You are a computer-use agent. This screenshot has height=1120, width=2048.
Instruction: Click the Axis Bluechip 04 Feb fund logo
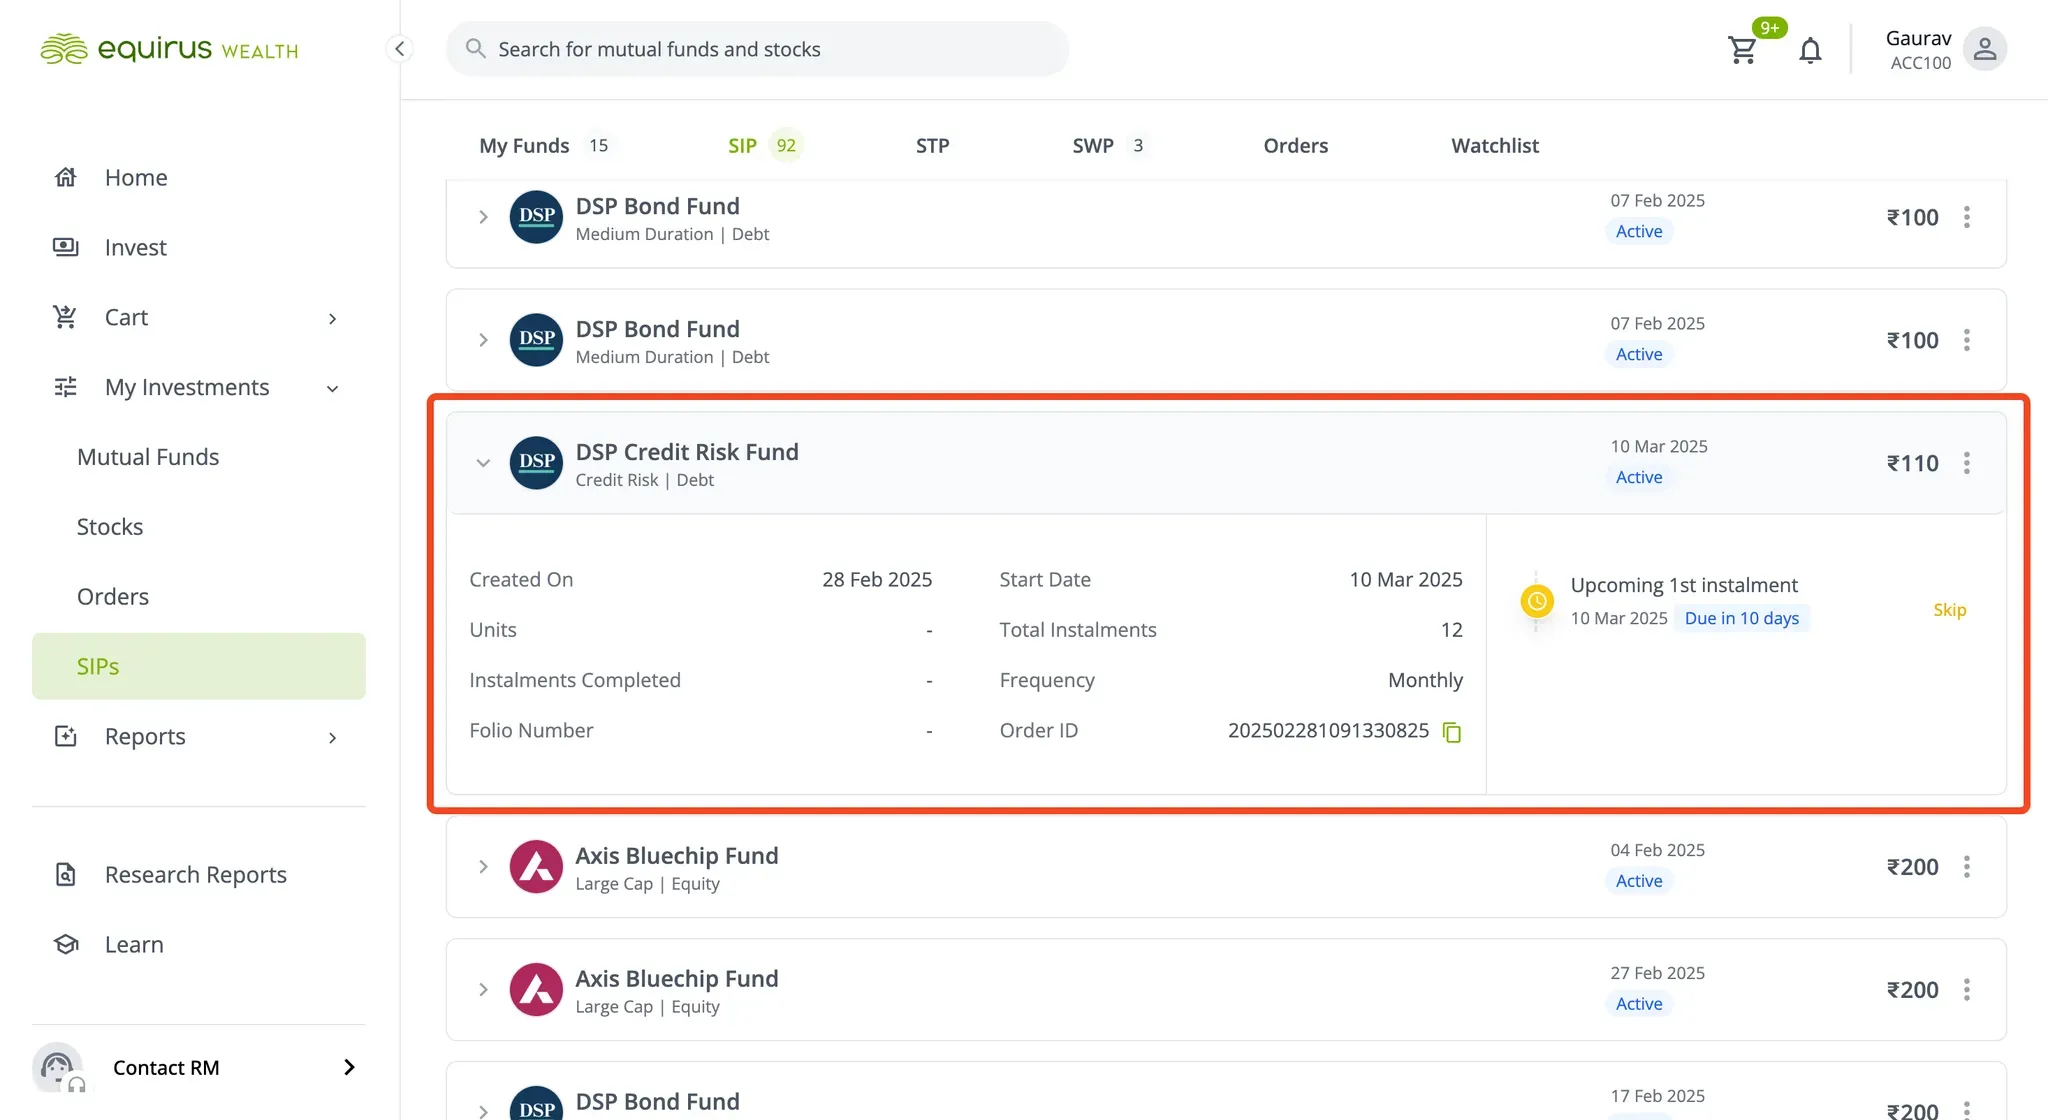(x=536, y=867)
